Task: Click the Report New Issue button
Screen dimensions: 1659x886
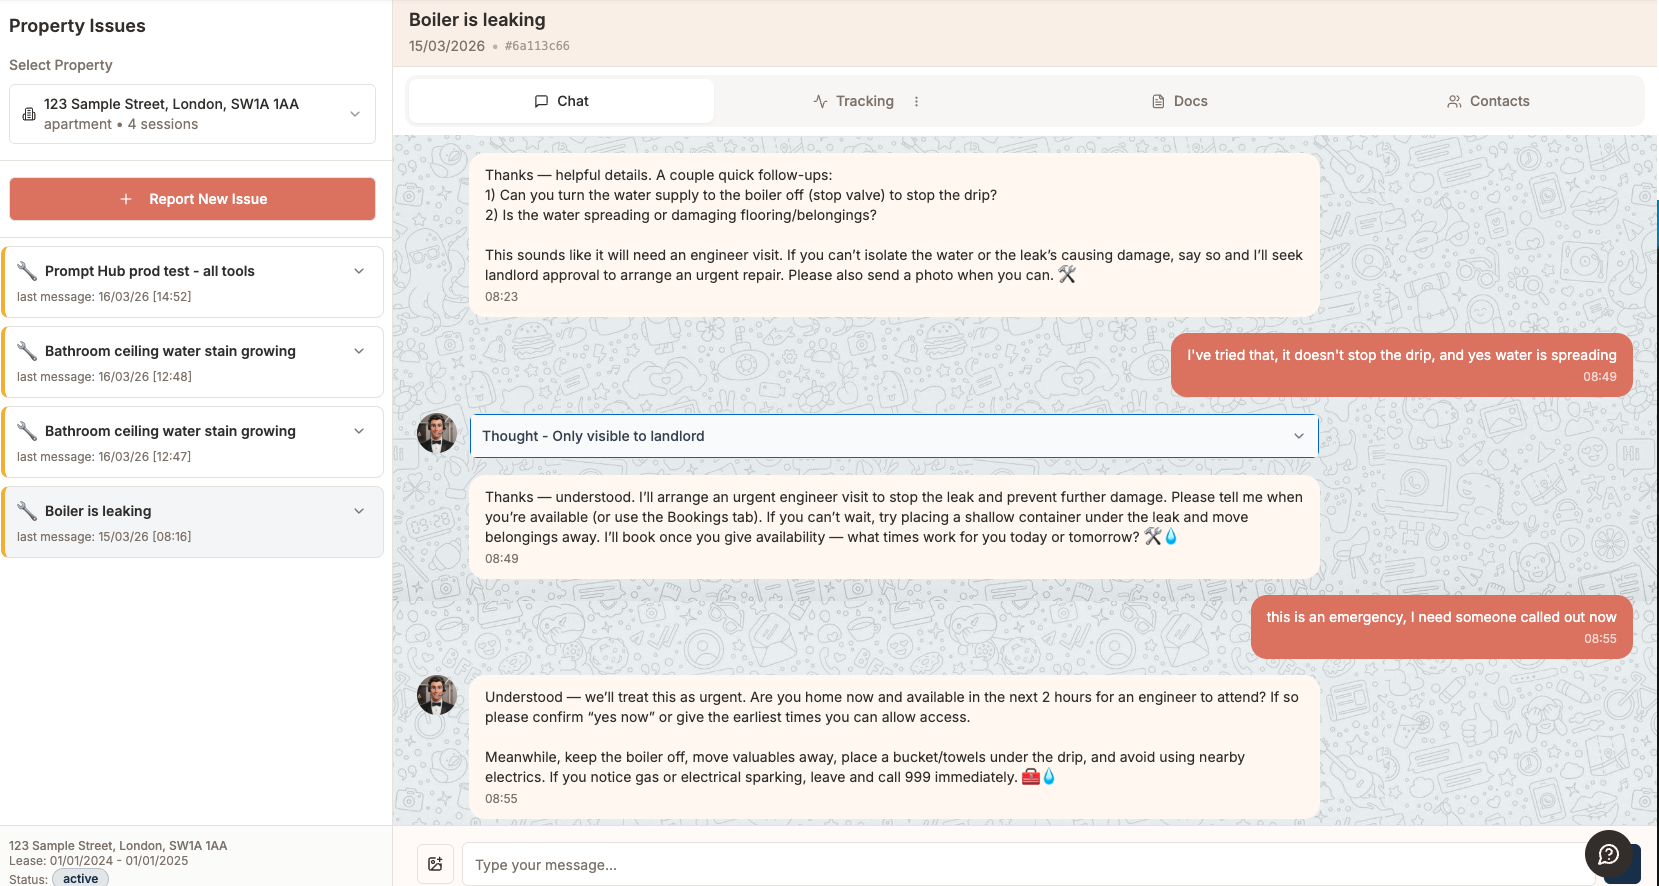Action: tap(192, 198)
